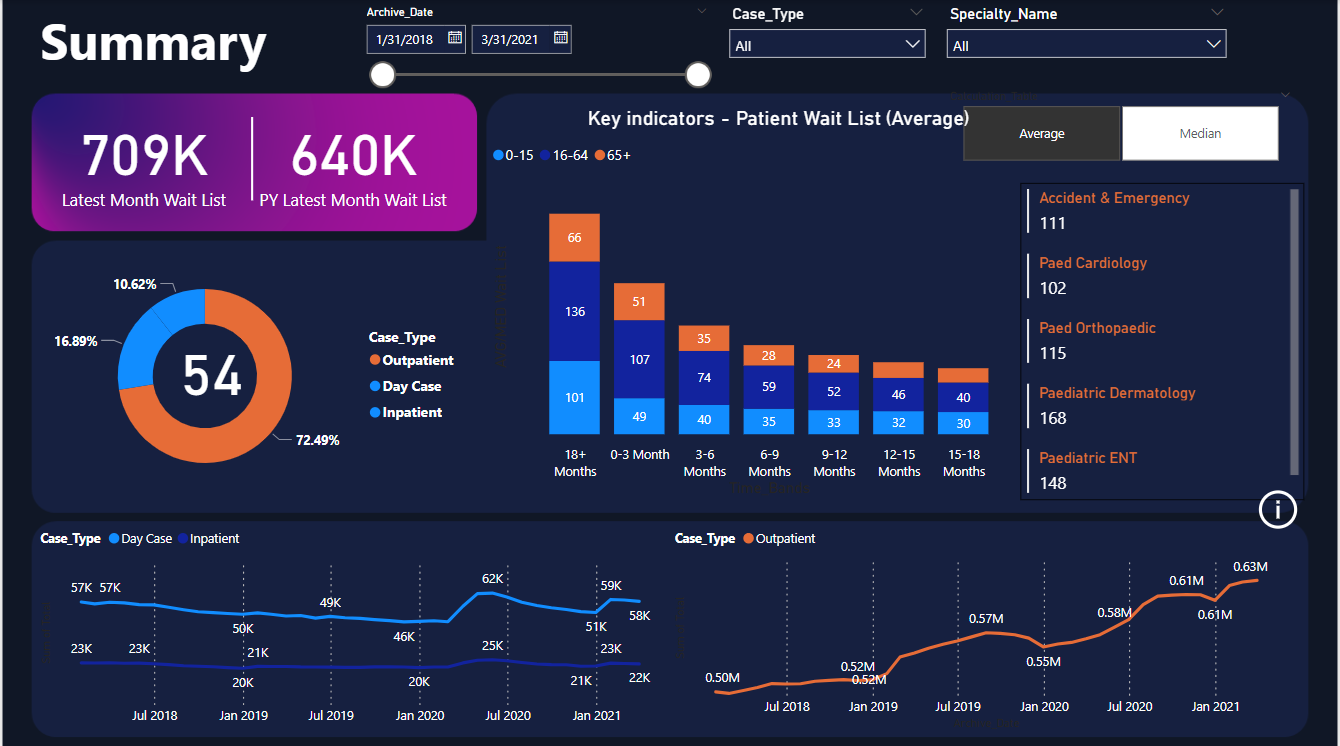Image resolution: width=1340 pixels, height=746 pixels.
Task: Select the 0-15 legend dot
Action: [498, 155]
